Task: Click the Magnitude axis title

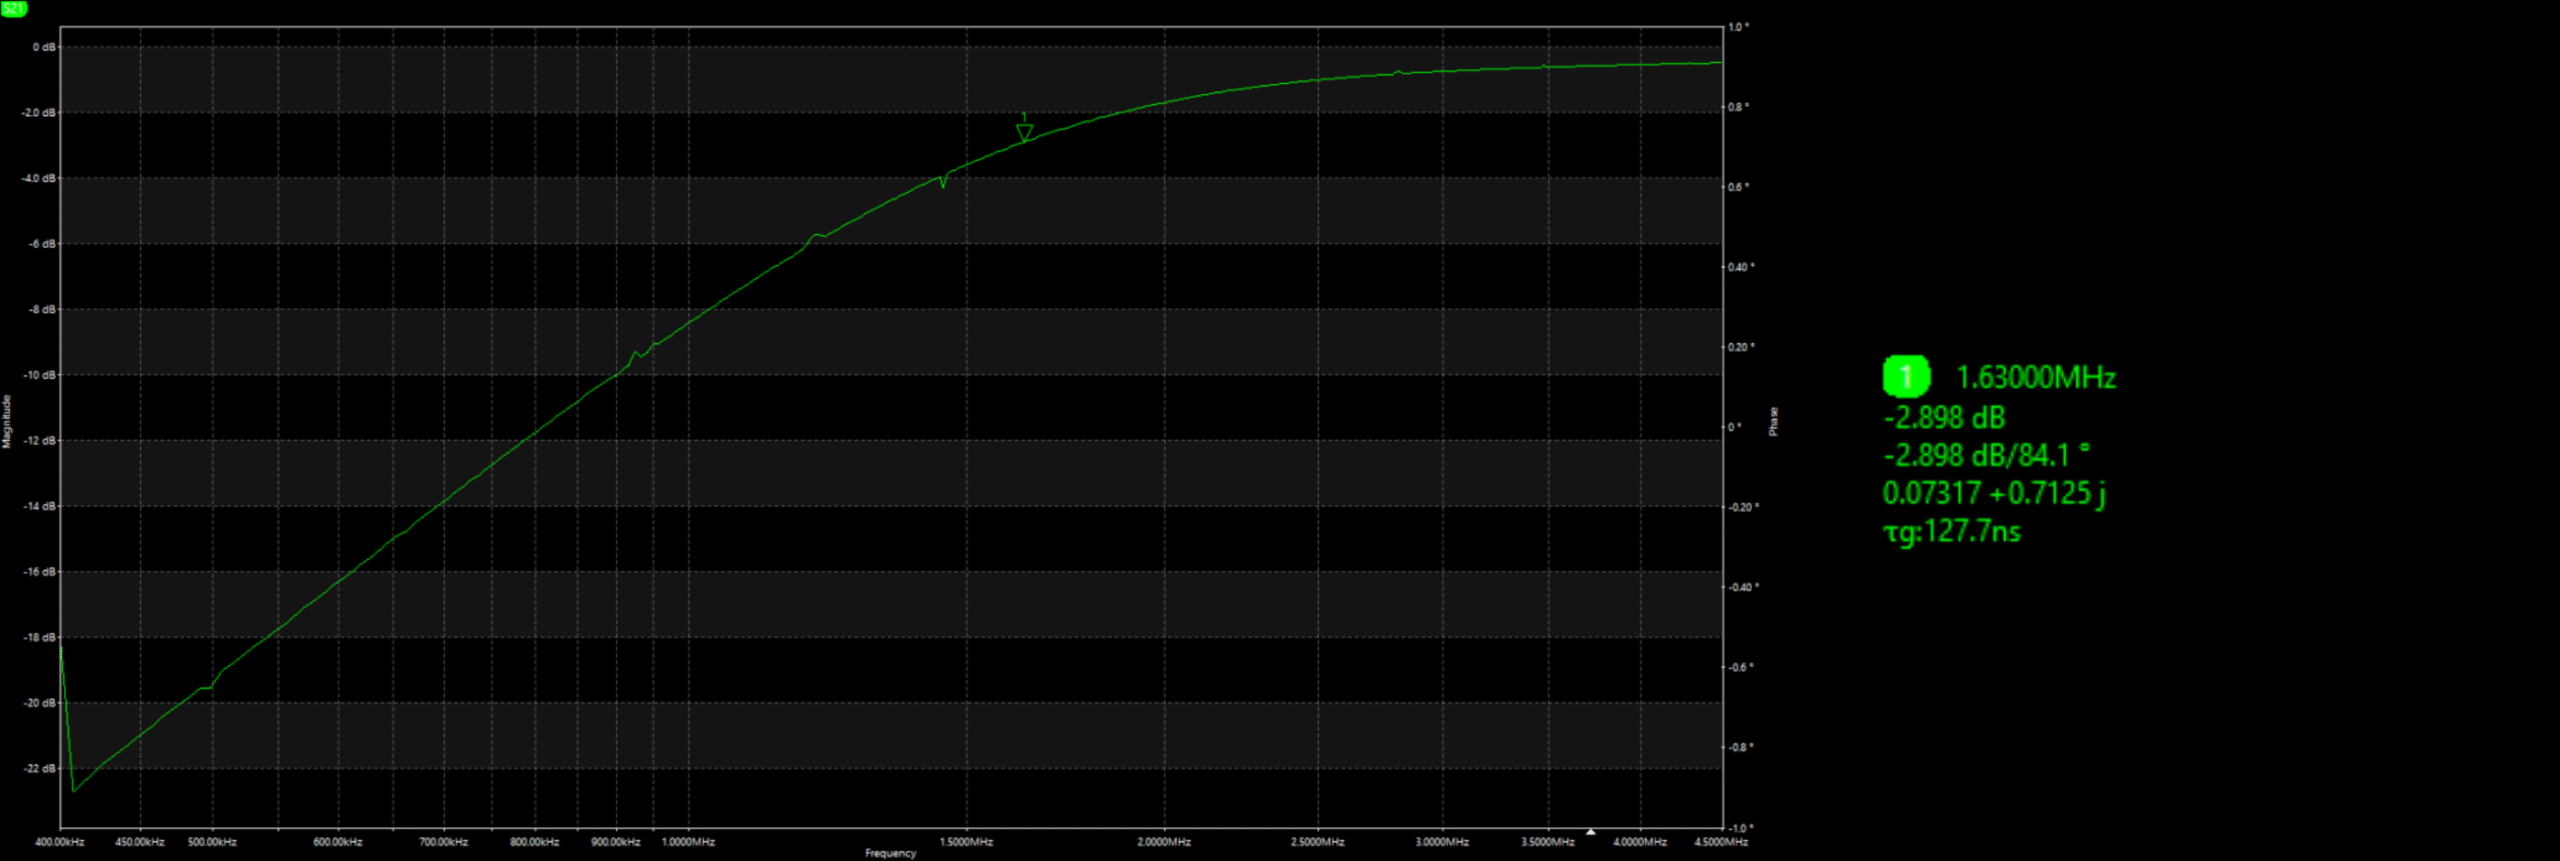Action: click(x=7, y=421)
